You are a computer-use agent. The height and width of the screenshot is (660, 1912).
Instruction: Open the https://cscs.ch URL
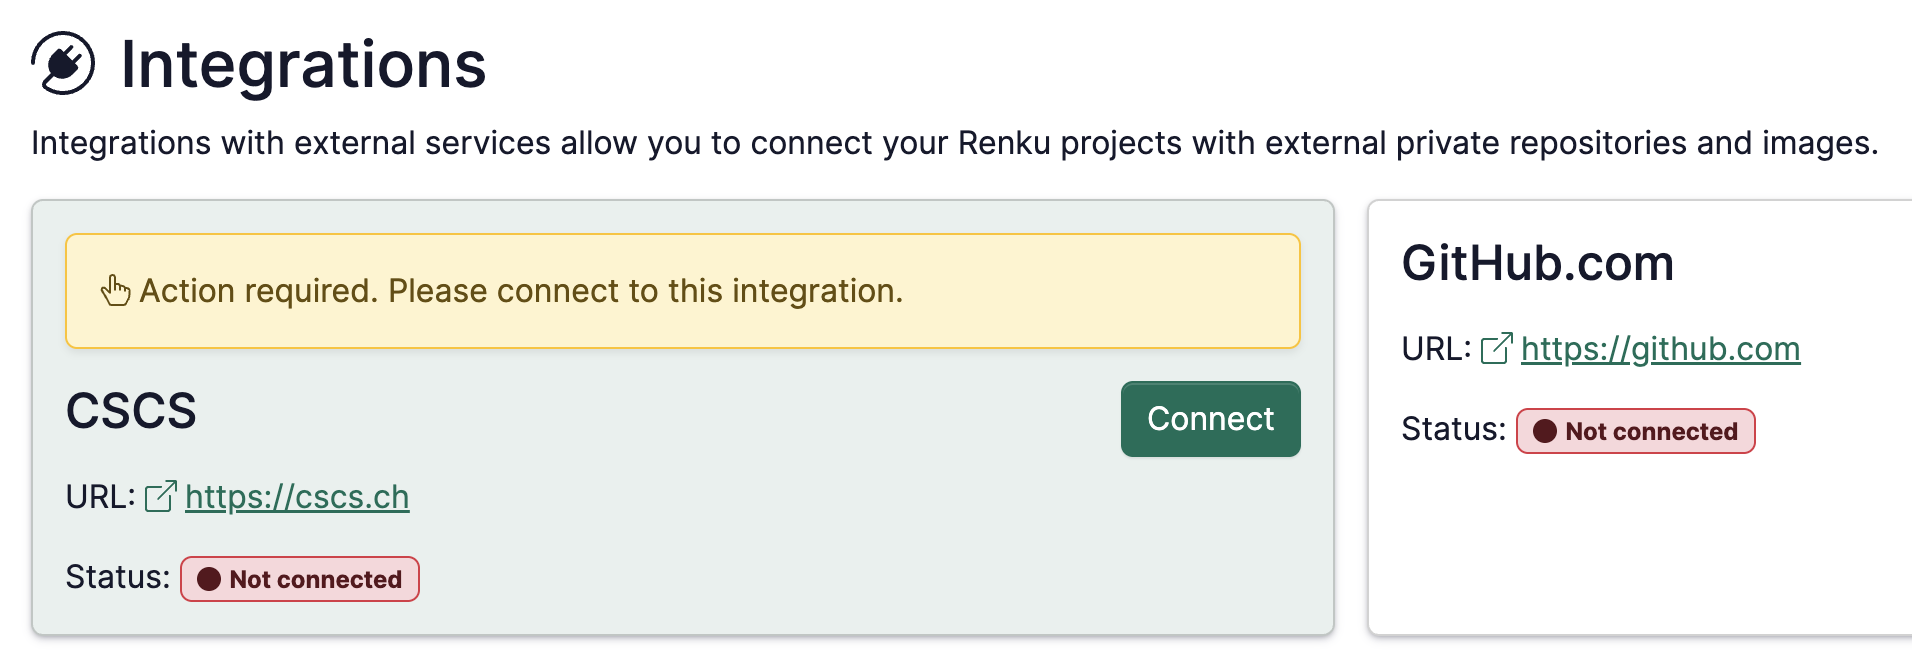click(296, 496)
